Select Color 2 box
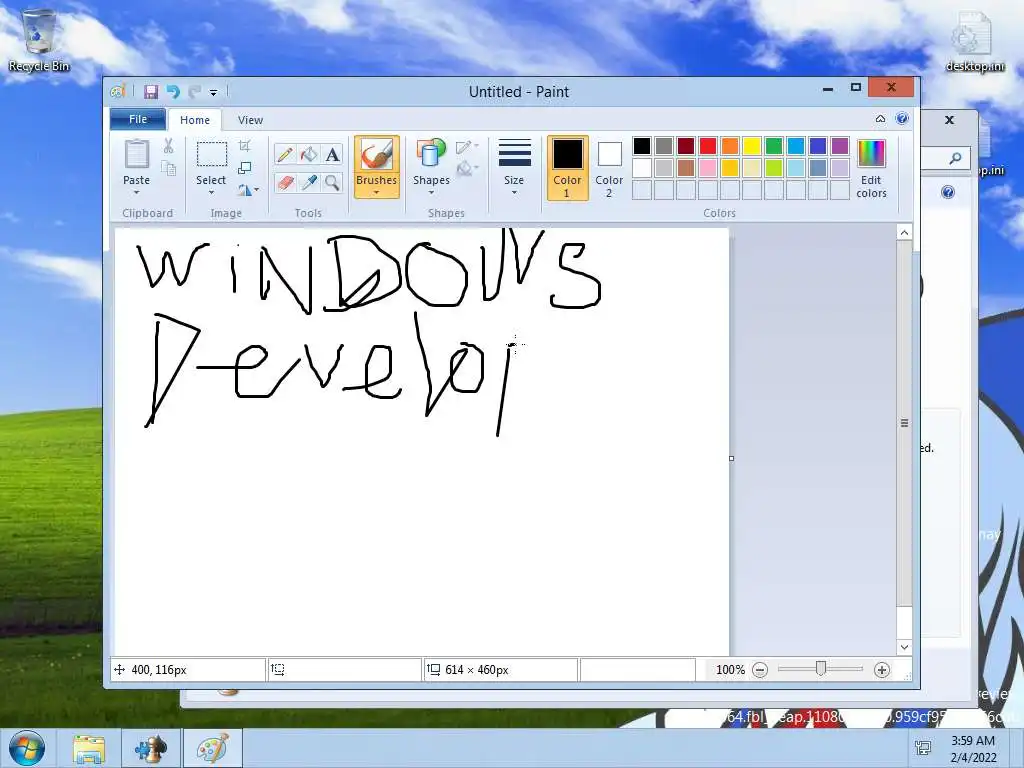Image resolution: width=1024 pixels, height=768 pixels. point(609,168)
